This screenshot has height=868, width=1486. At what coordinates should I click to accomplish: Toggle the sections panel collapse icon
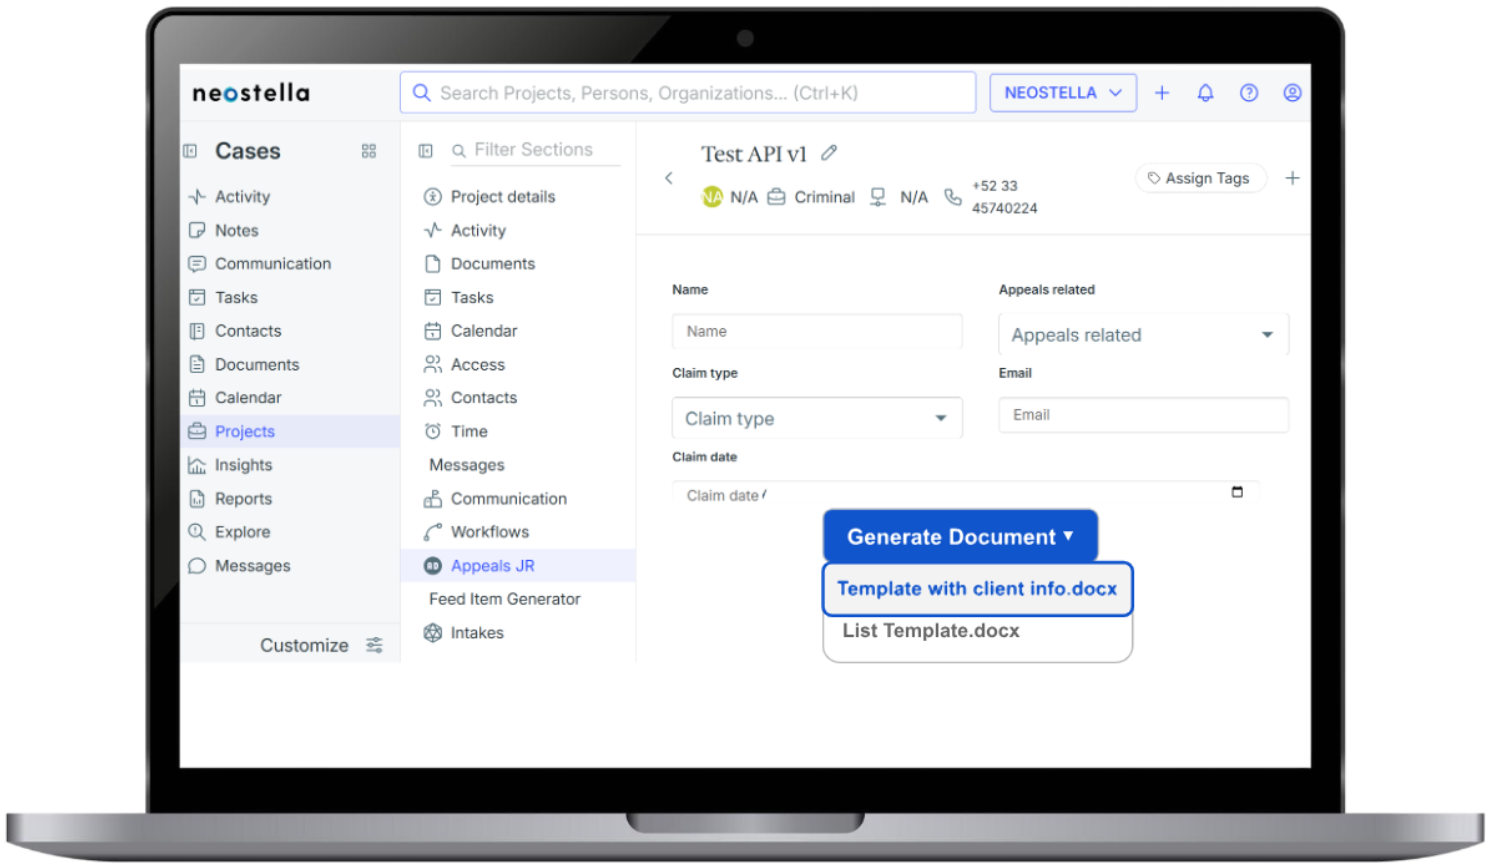[x=426, y=151]
